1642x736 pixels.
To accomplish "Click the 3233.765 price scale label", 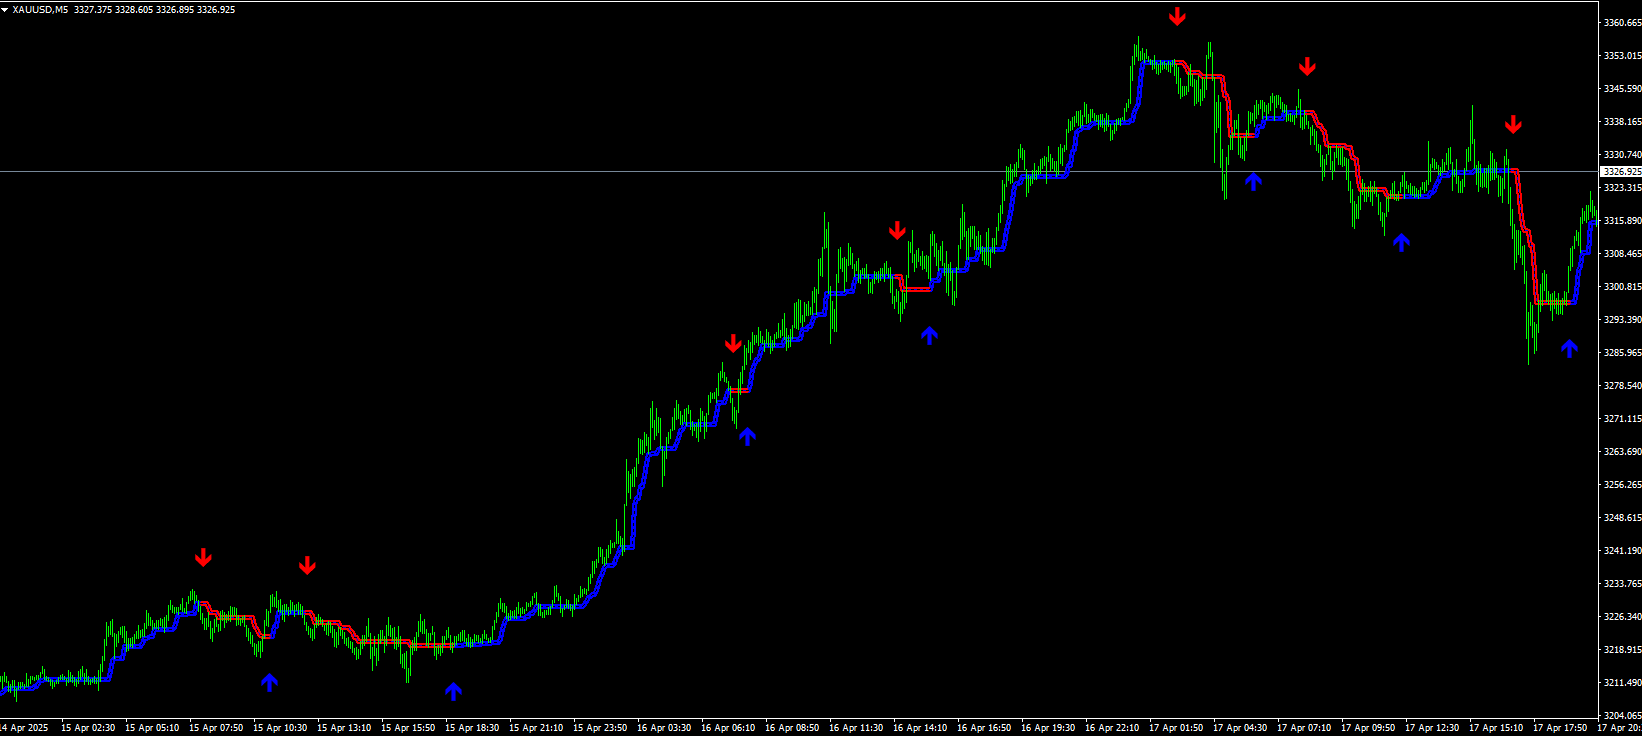I will click(1622, 584).
